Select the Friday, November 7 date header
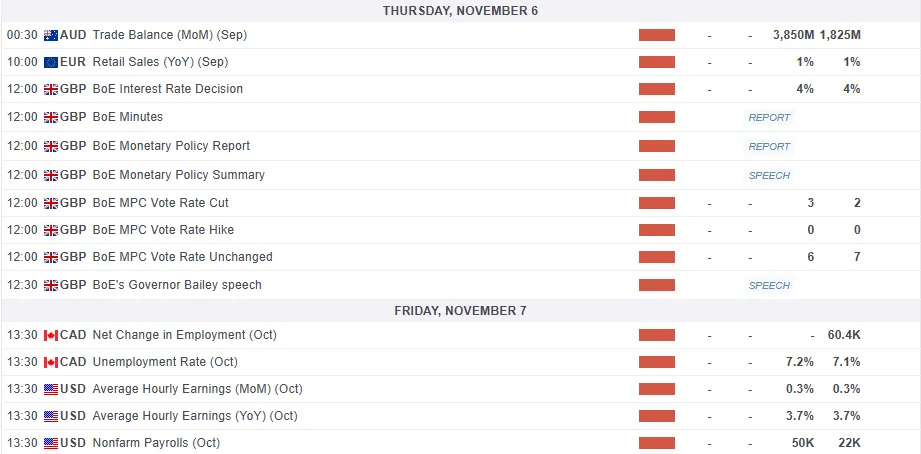The width and height of the screenshot is (921, 454). point(460,311)
